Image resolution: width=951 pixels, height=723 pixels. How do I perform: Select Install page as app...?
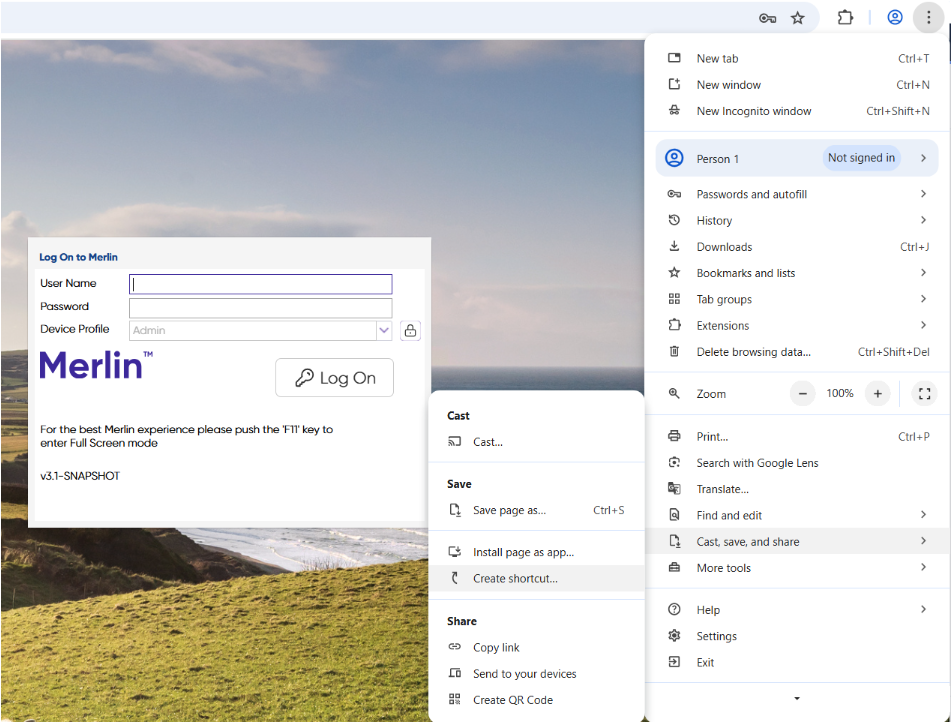coord(536,552)
